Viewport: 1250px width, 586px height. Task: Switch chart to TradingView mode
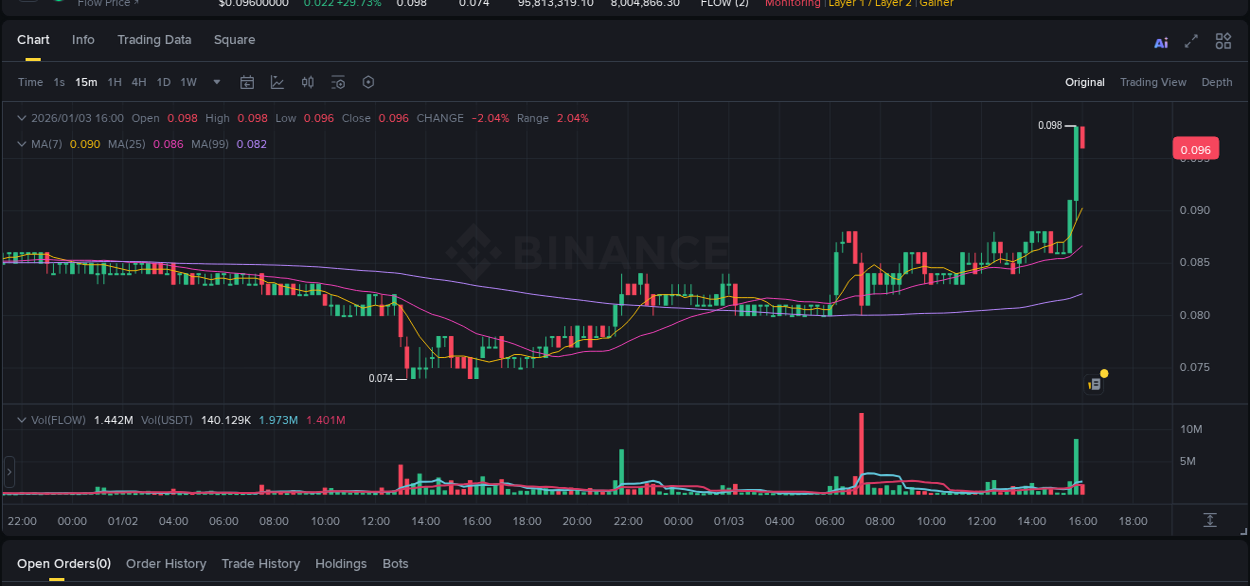1153,82
